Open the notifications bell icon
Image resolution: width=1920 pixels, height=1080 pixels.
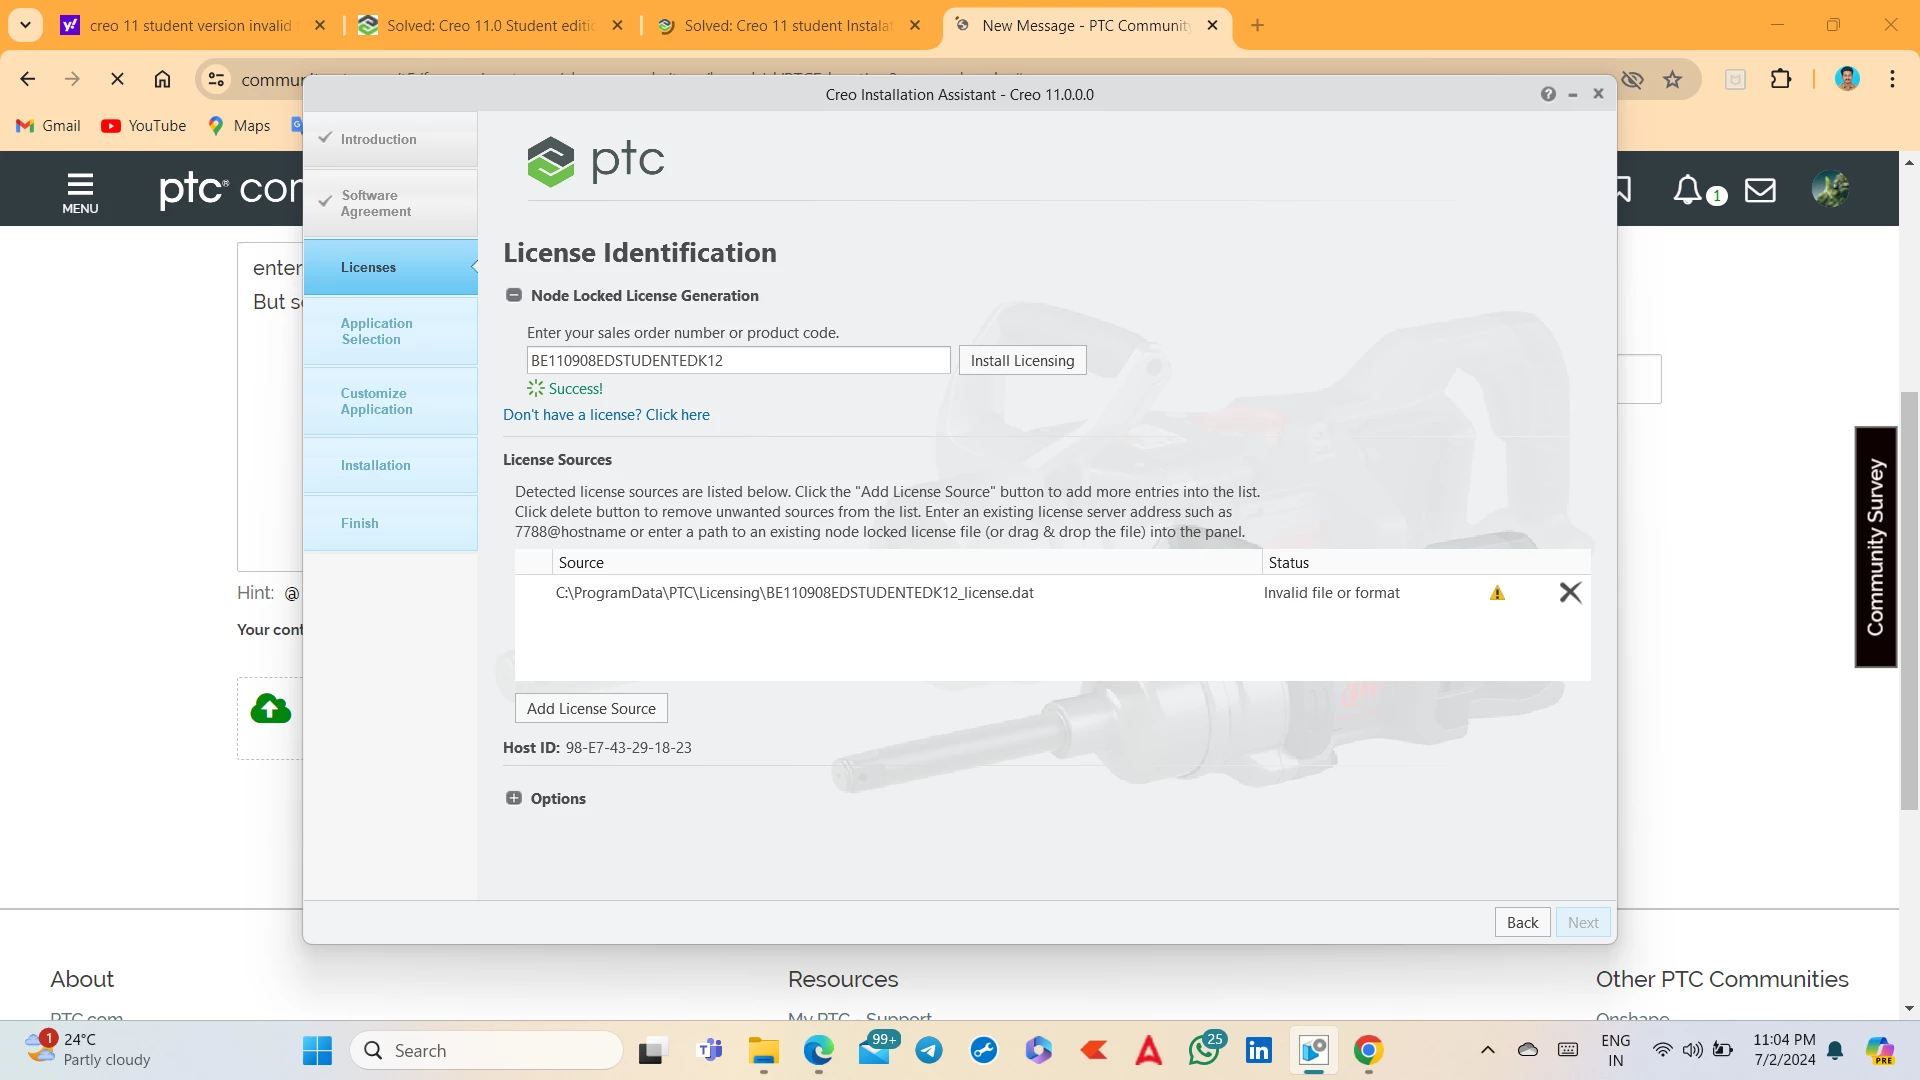(x=1688, y=189)
